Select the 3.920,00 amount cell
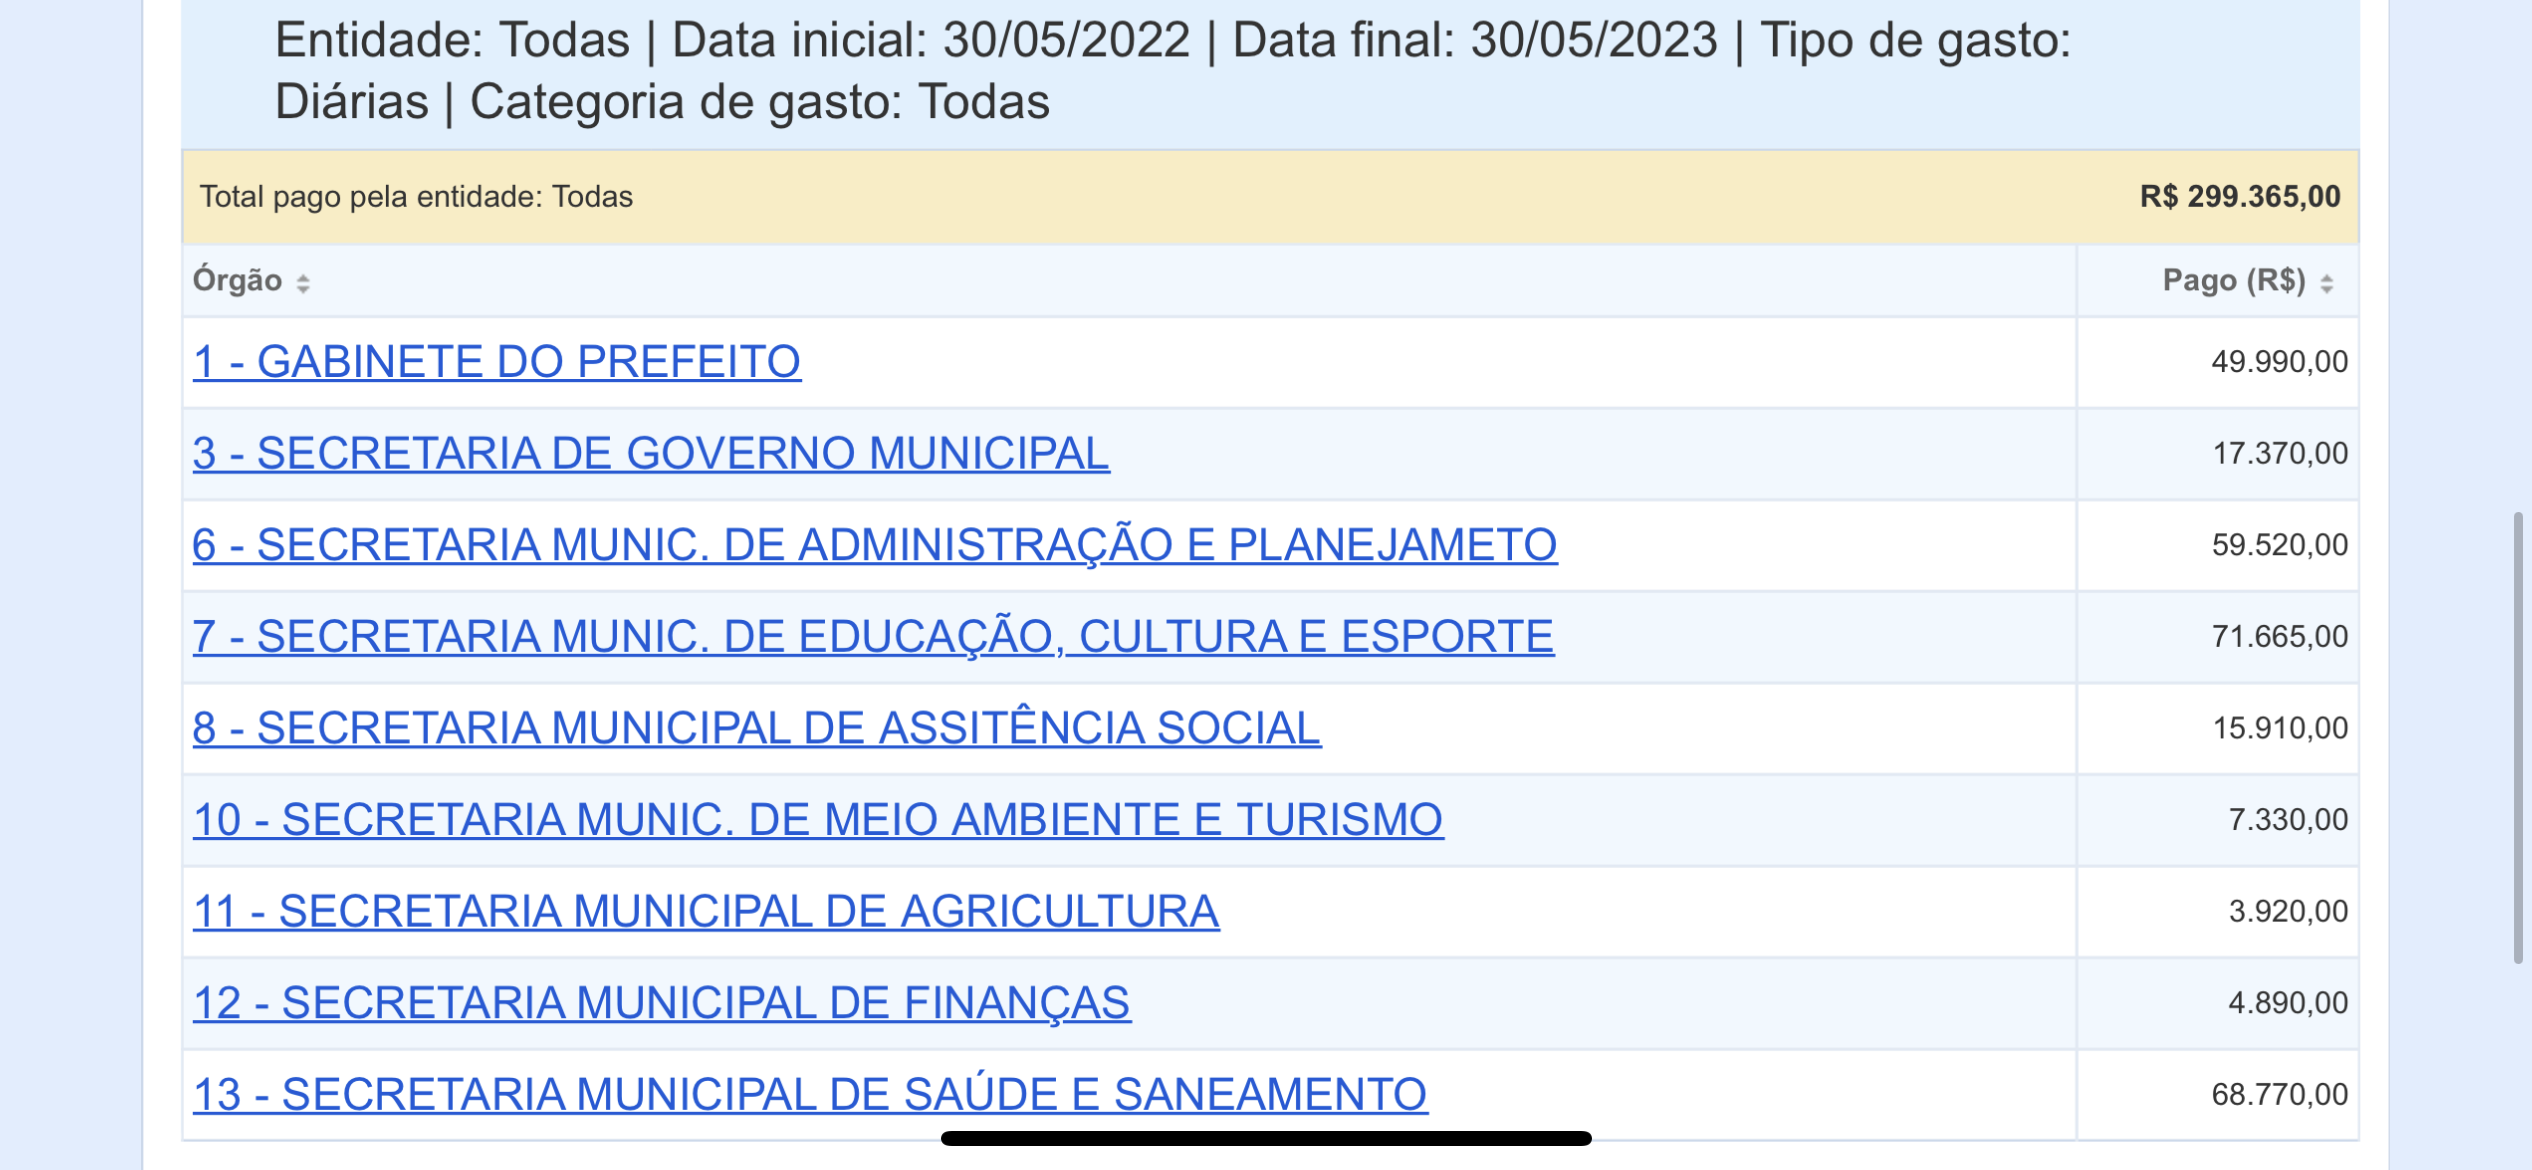The width and height of the screenshot is (2532, 1170). tap(2287, 912)
